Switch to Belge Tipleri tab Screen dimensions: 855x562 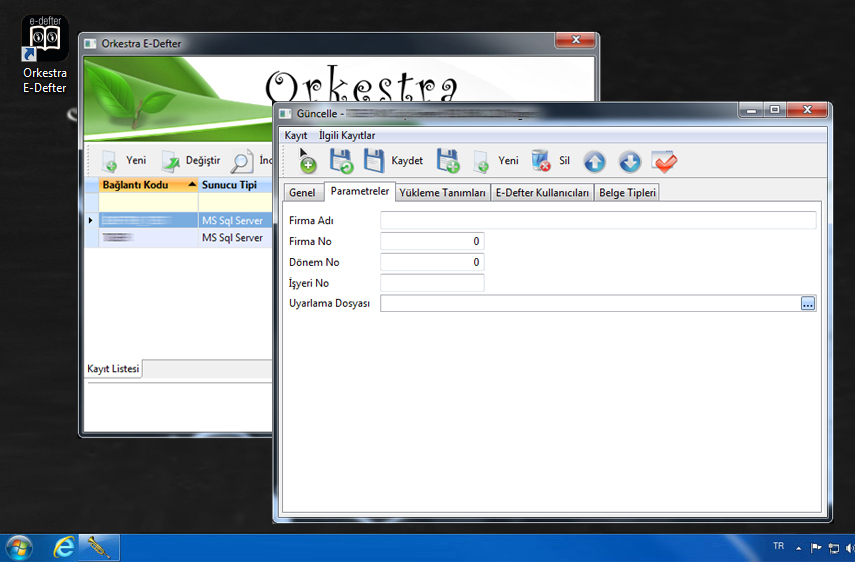[627, 192]
